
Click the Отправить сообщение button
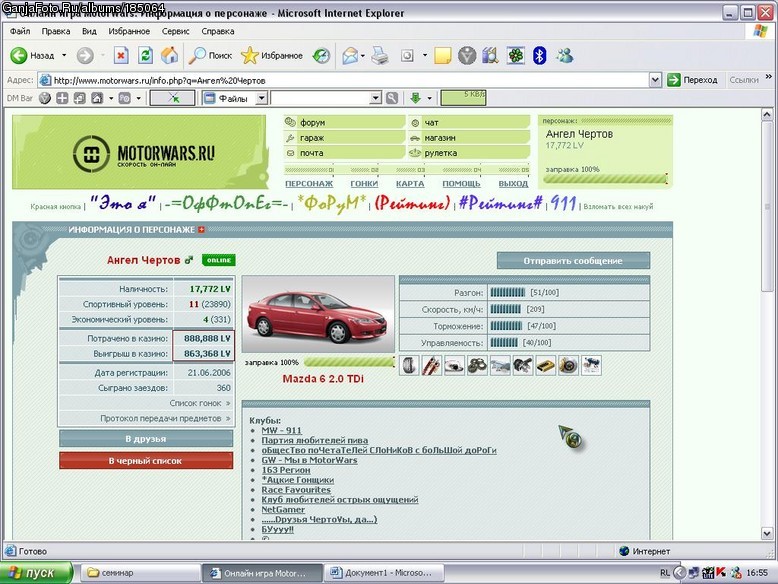coord(573,260)
